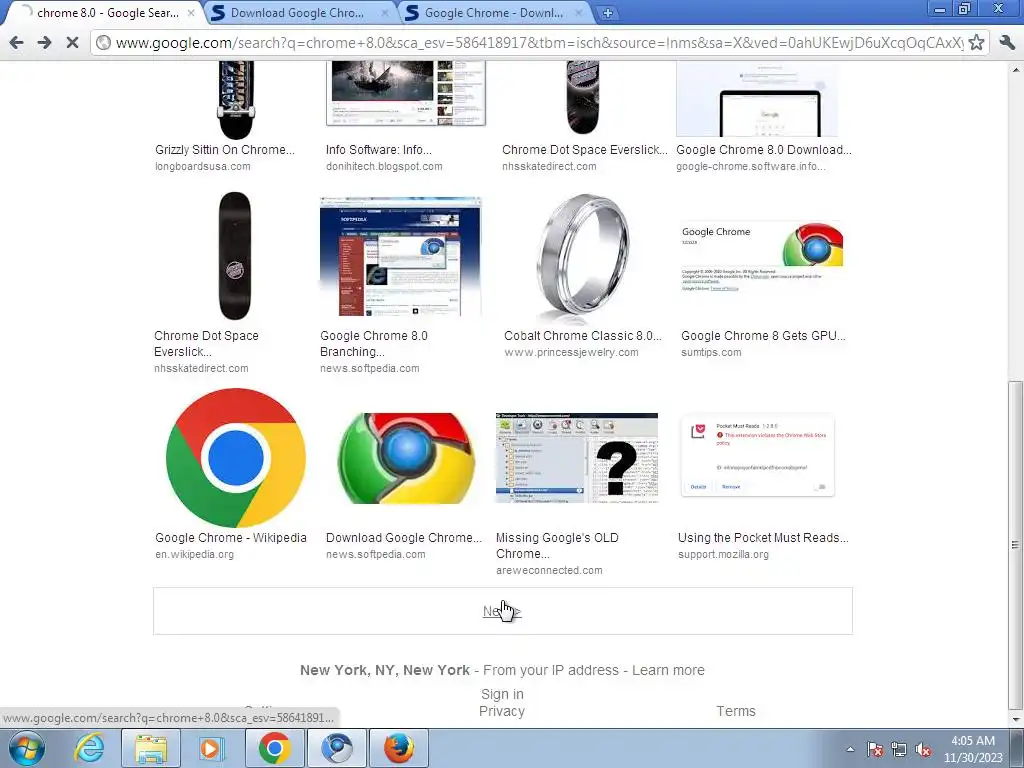Load more results with the Next button
The width and height of the screenshot is (1024, 768).
[x=502, y=611]
